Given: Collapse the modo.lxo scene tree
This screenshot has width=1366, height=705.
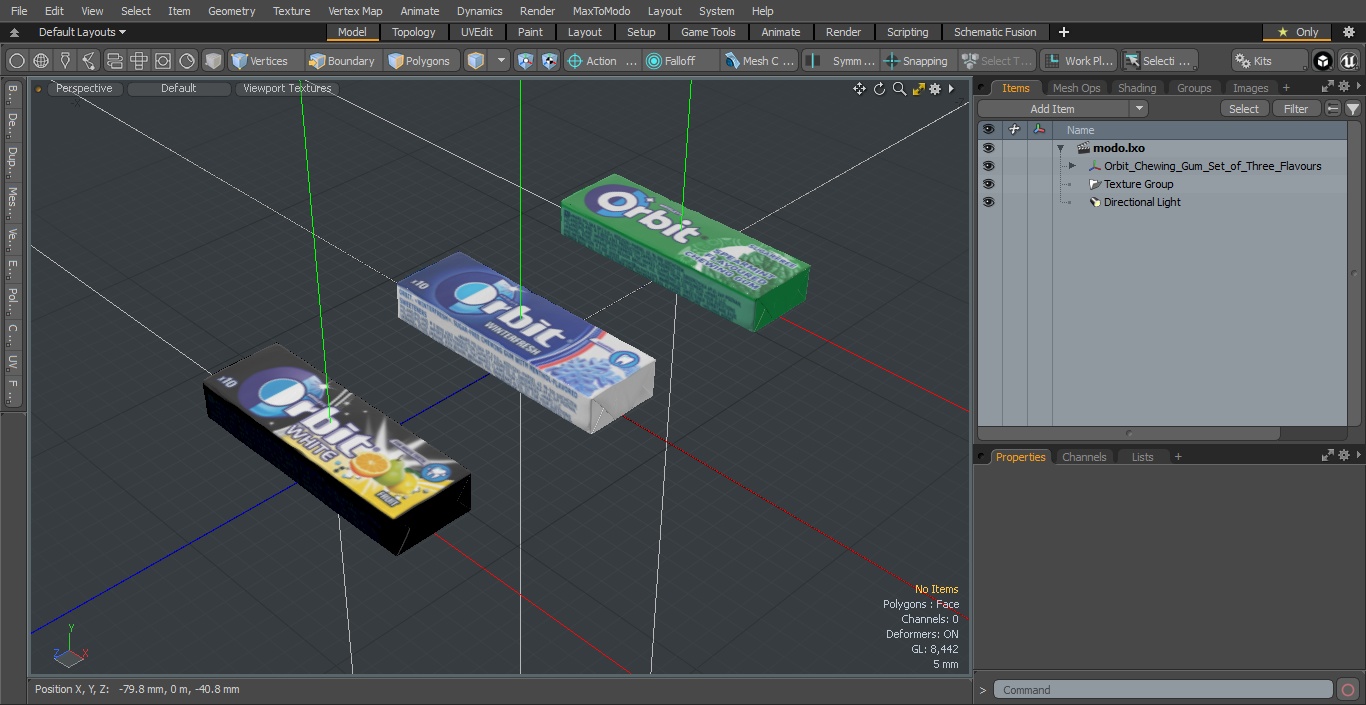Looking at the screenshot, I should coord(1060,148).
